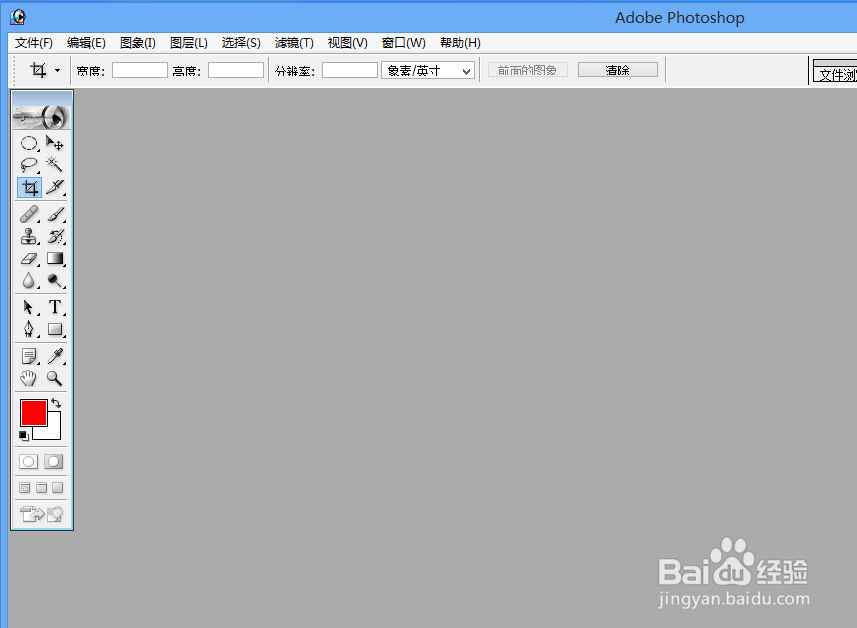The image size is (857, 628).
Task: Select the History Brush tool
Action: point(55,236)
